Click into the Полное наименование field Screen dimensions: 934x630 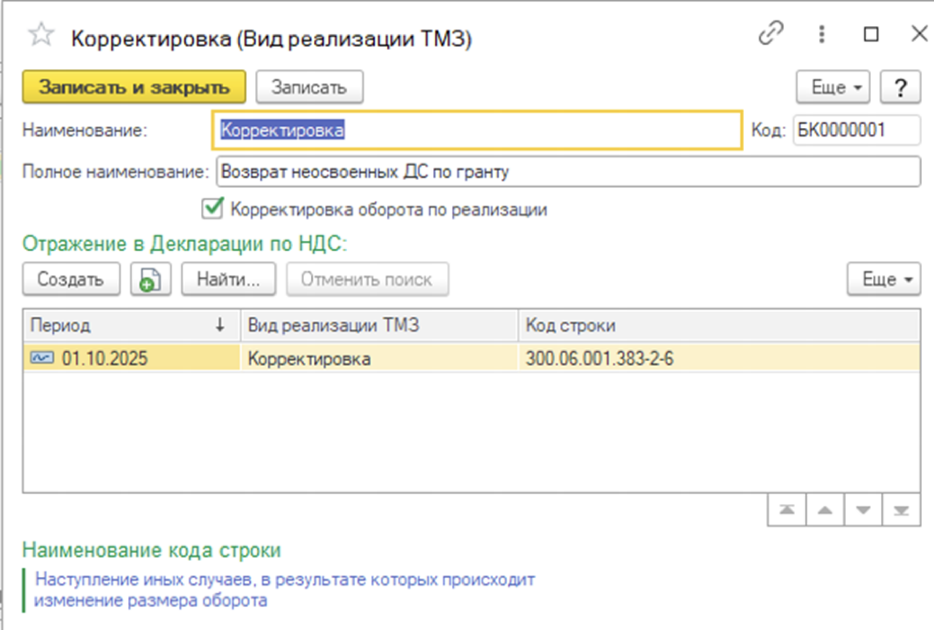pos(566,171)
